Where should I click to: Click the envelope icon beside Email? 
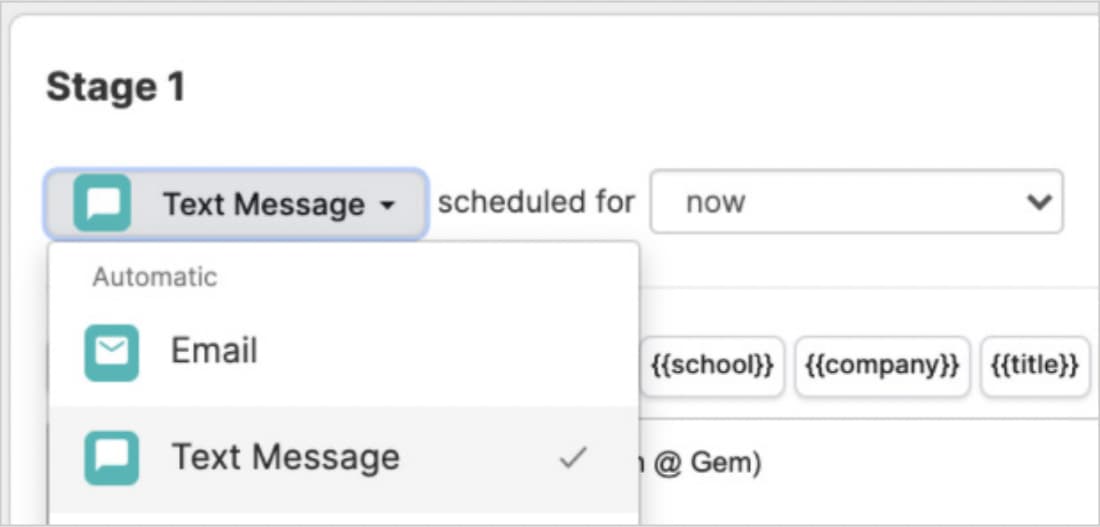point(111,352)
